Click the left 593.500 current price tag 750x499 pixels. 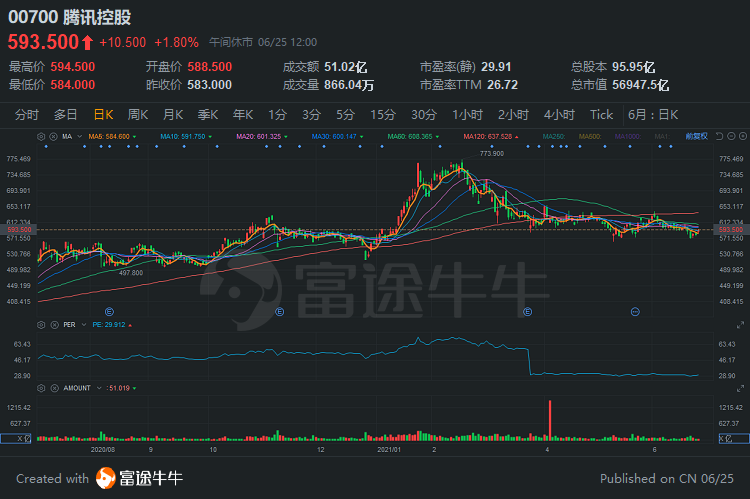click(x=19, y=230)
